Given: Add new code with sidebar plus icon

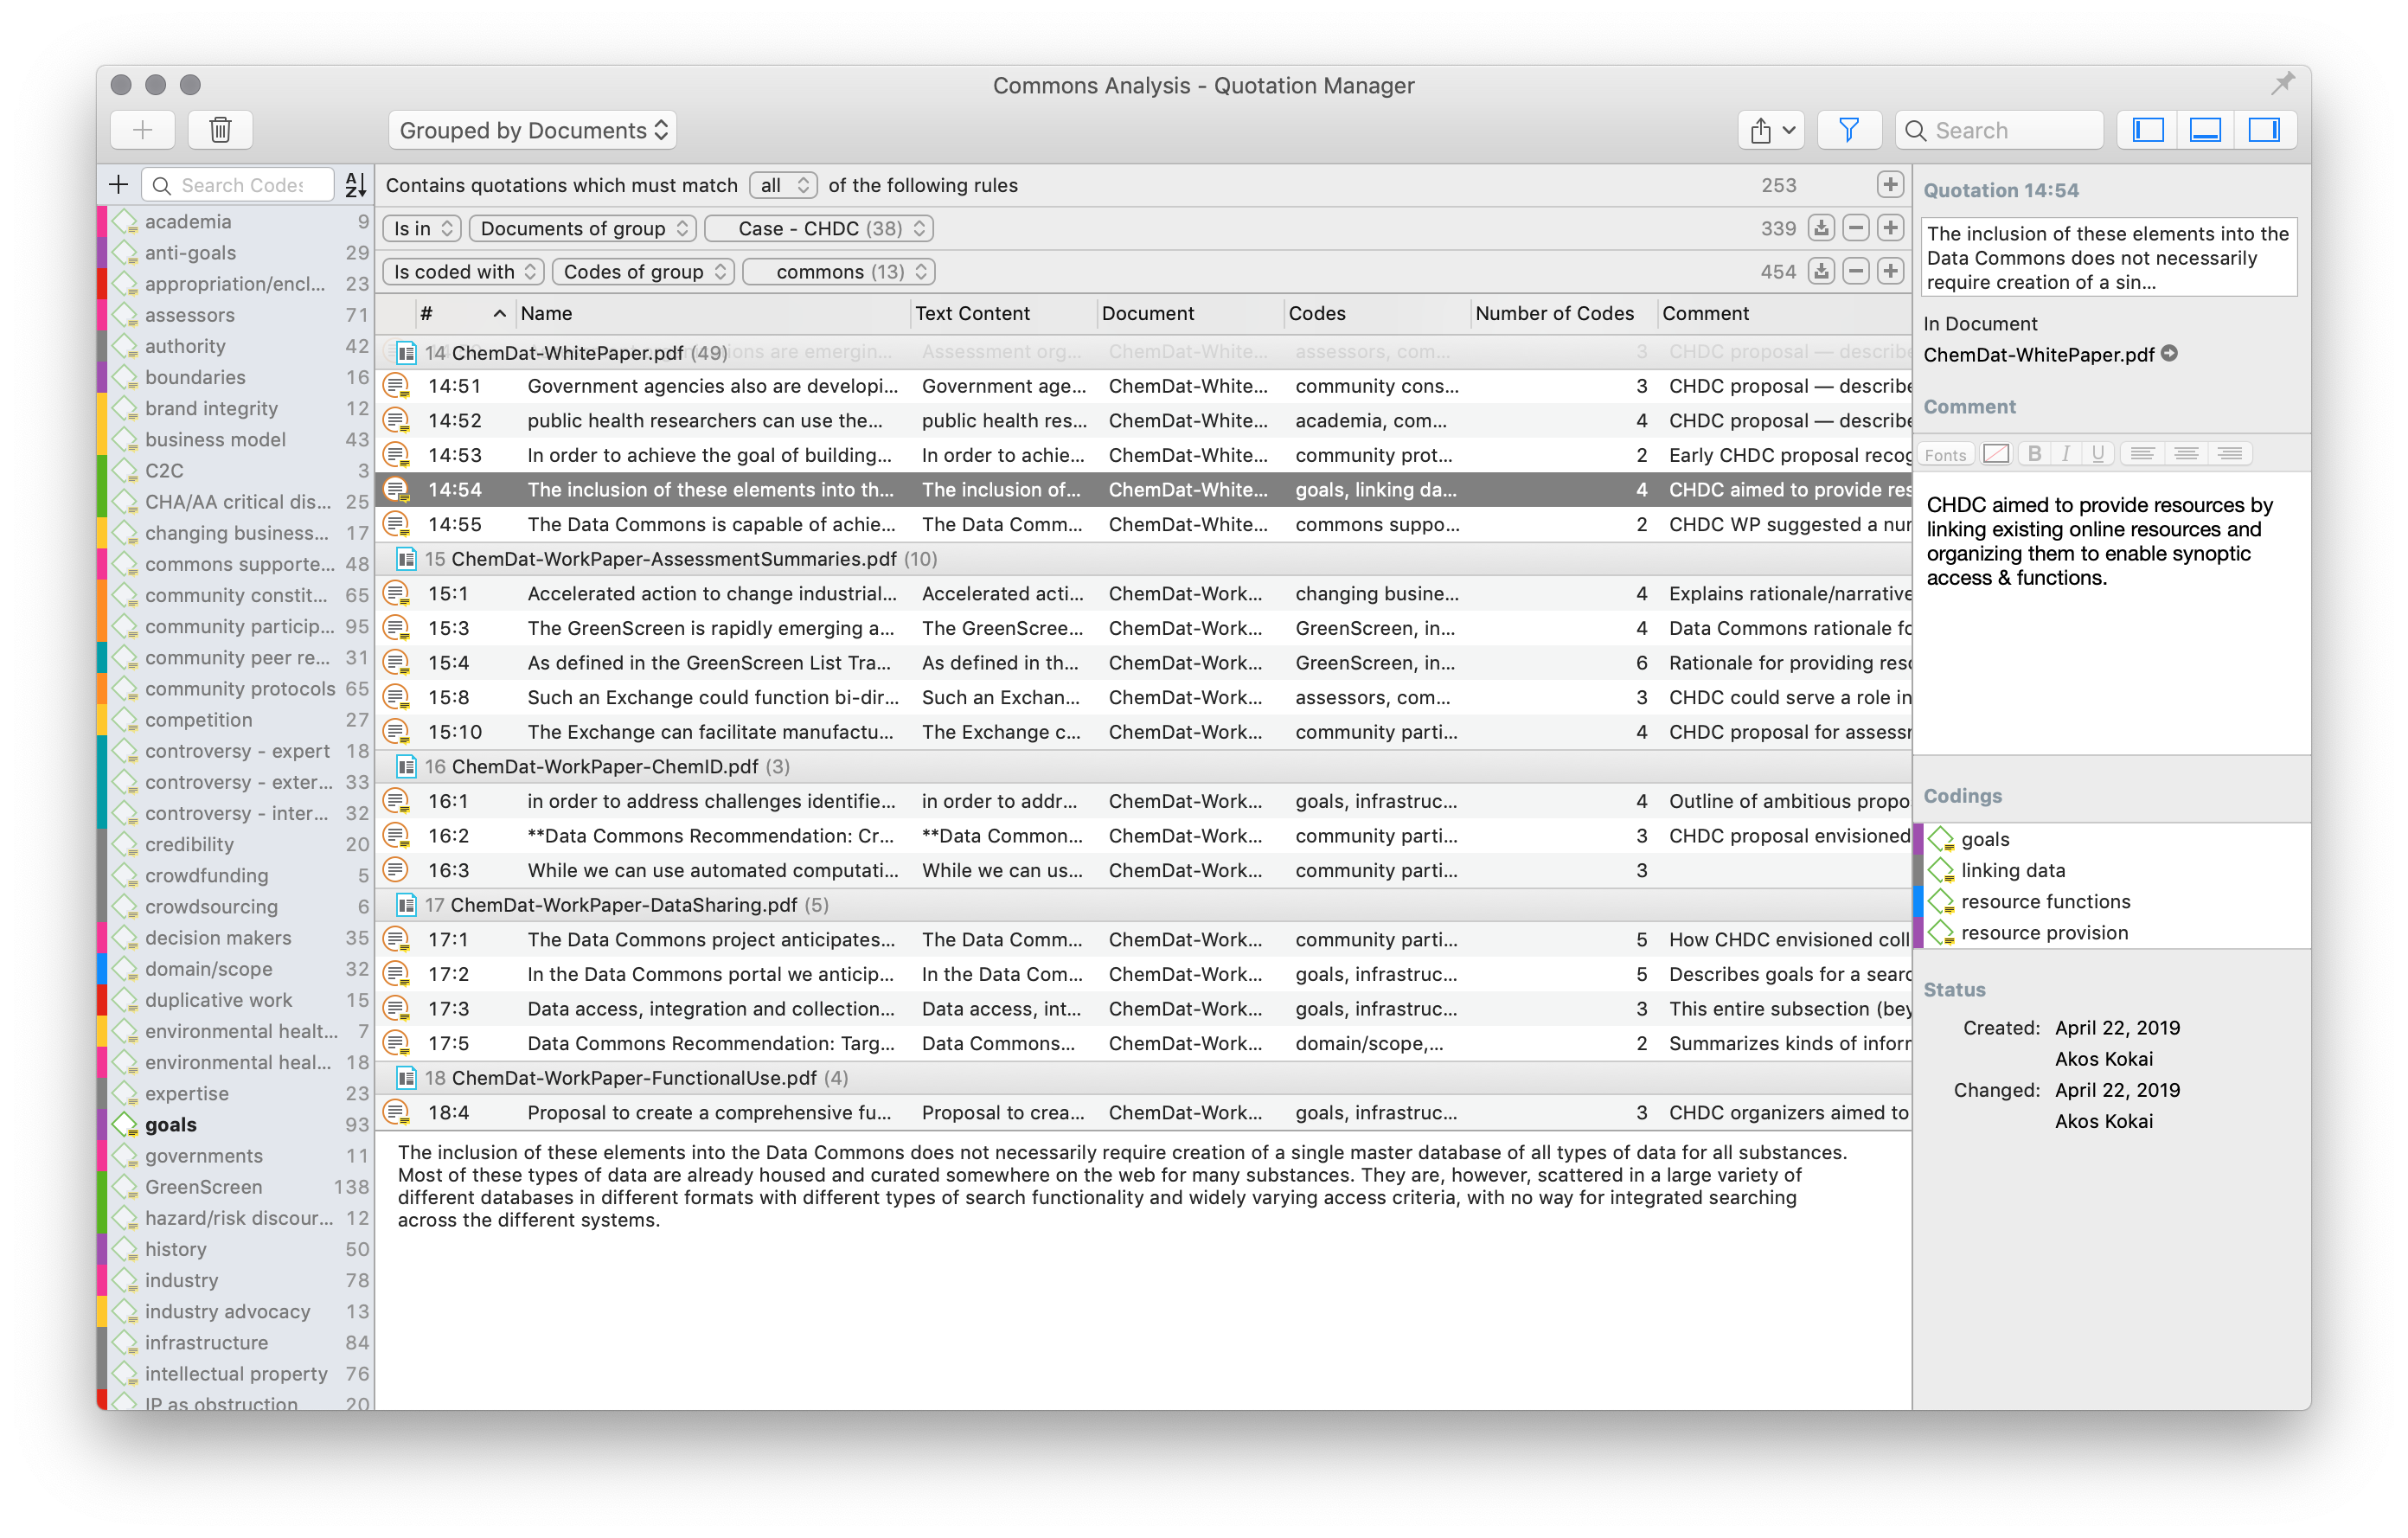Looking at the screenshot, I should point(119,185).
